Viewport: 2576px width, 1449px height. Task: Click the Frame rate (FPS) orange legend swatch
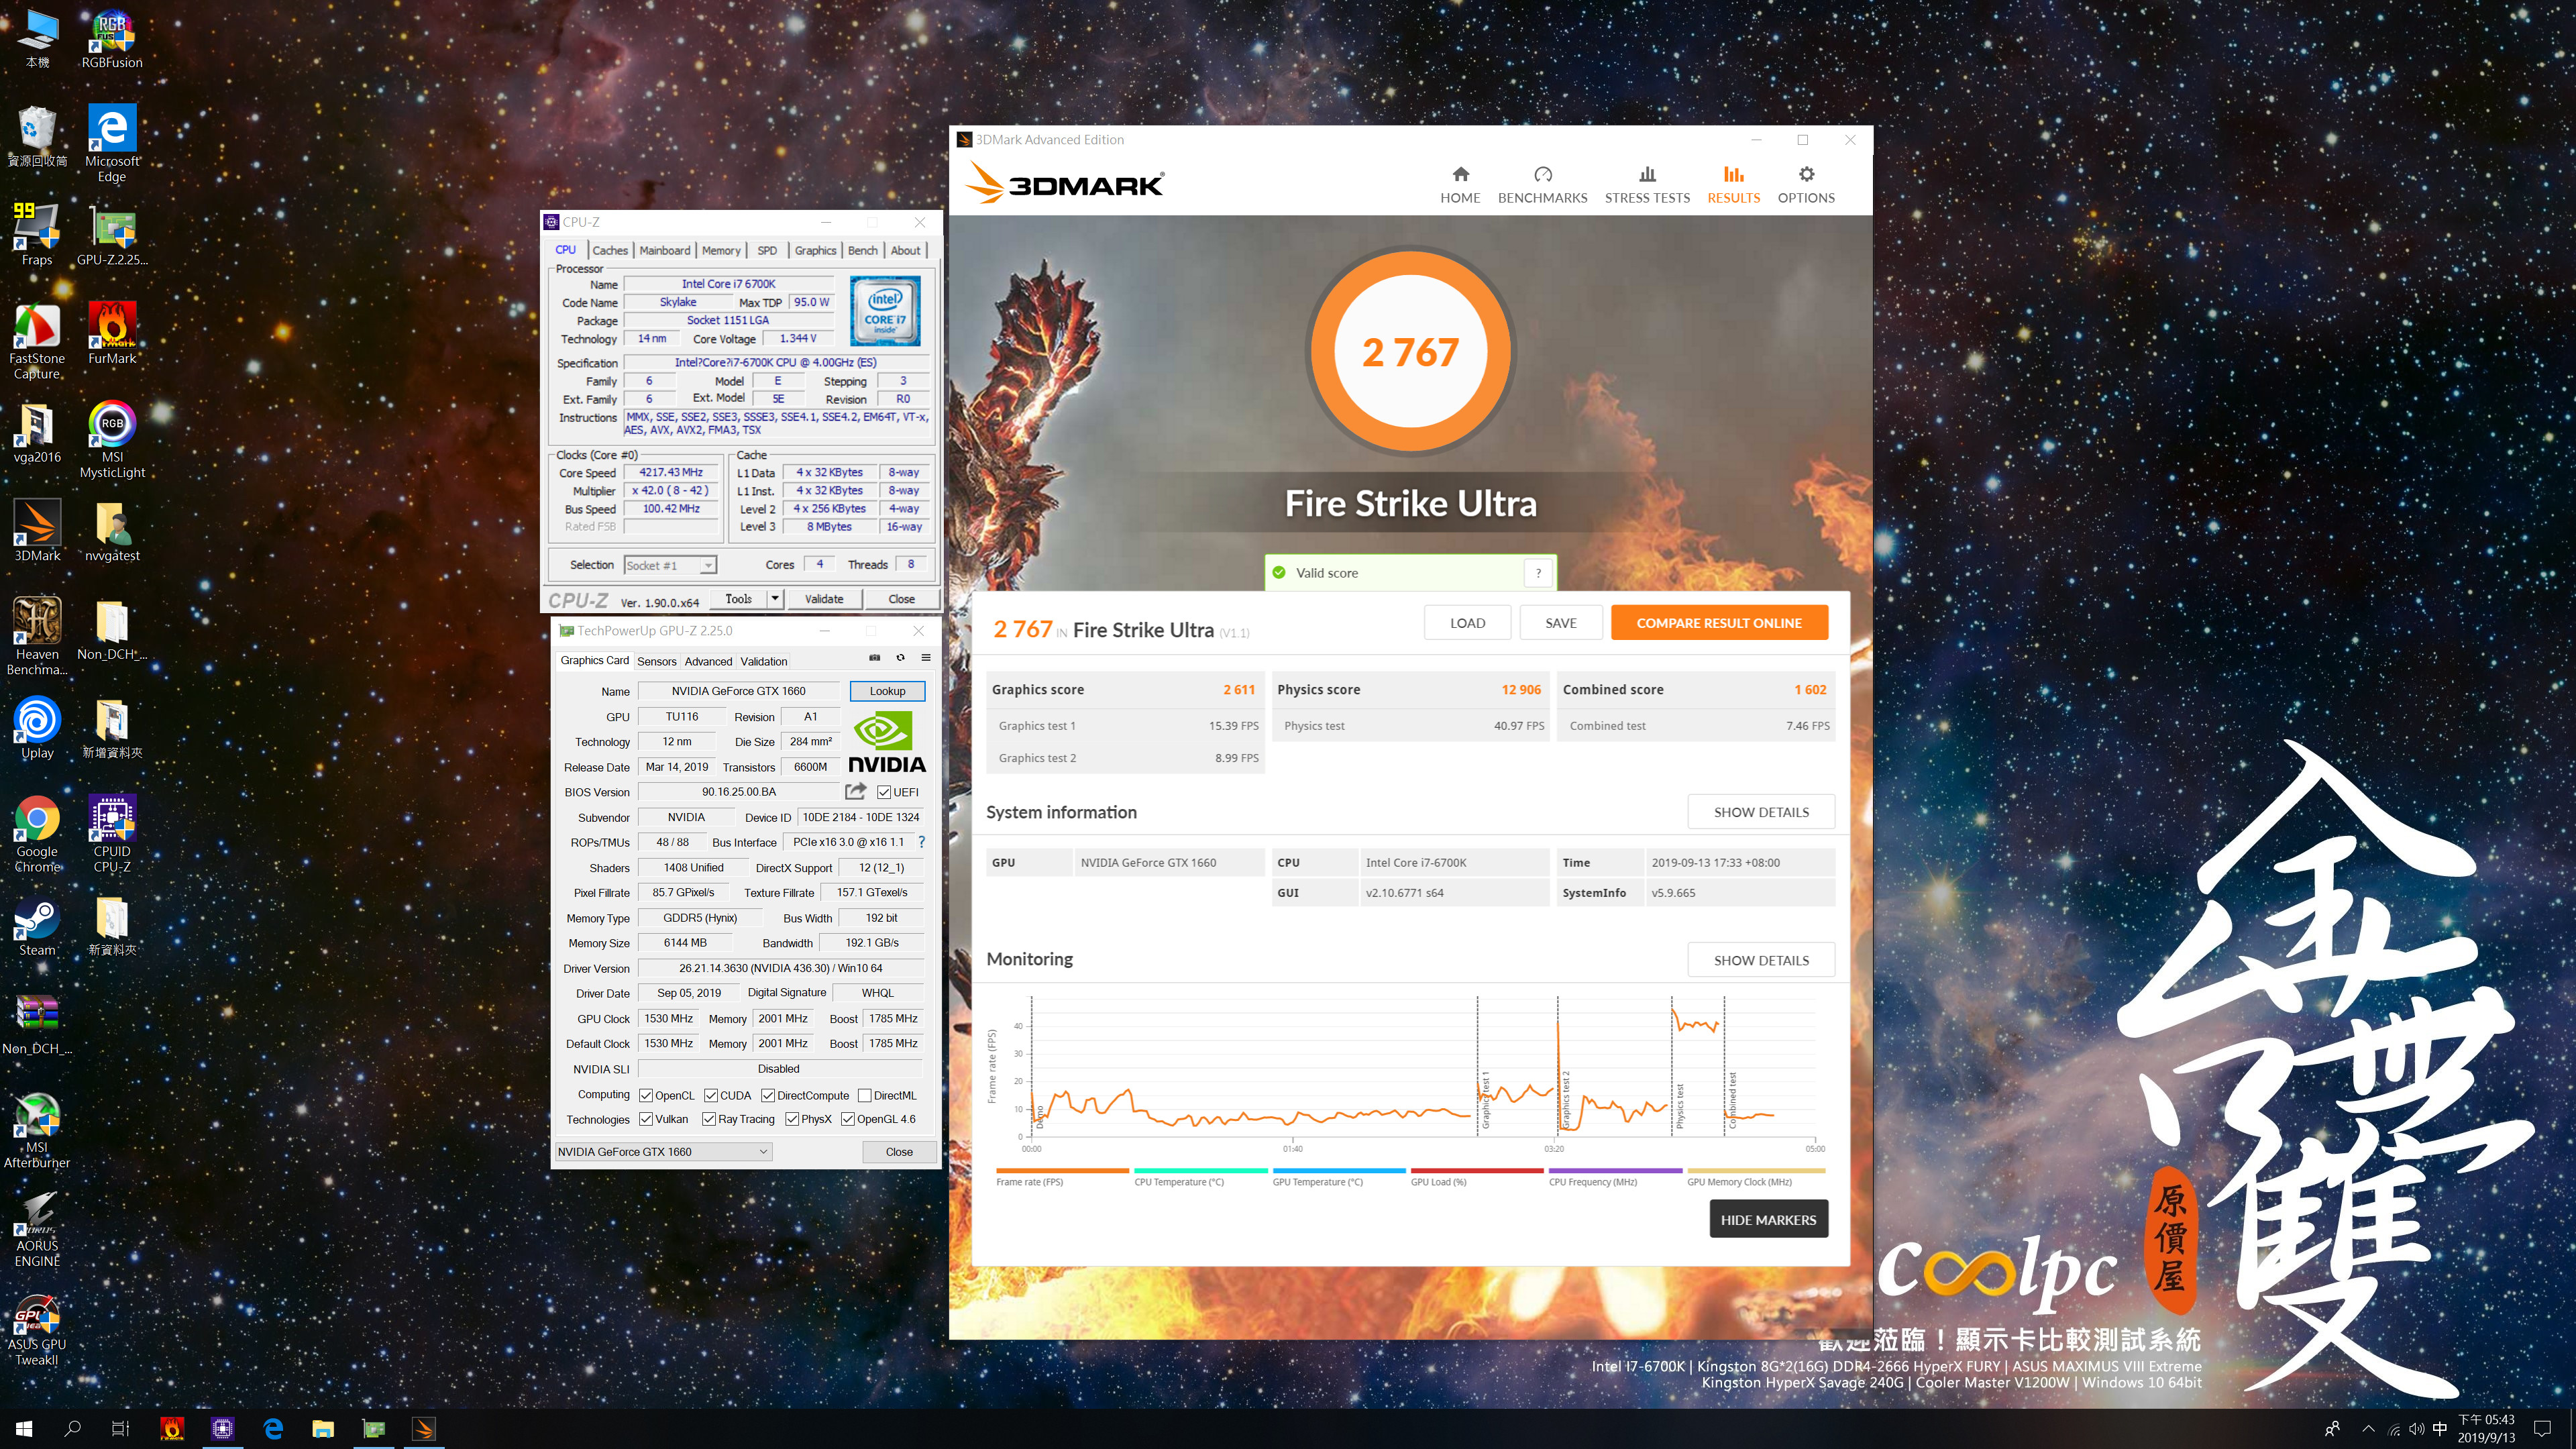[1062, 1170]
